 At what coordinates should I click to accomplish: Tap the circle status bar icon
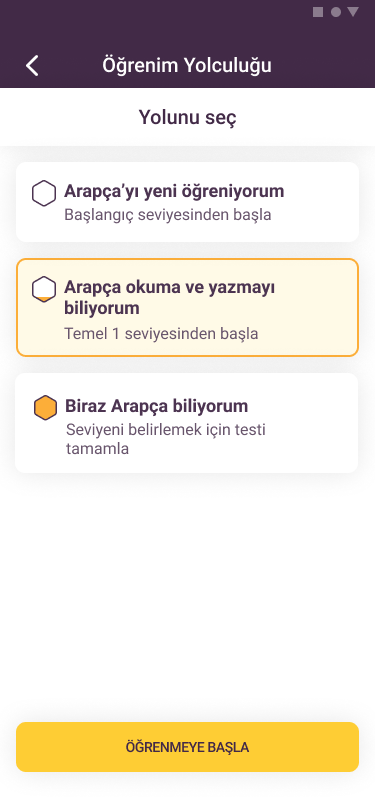[336, 12]
